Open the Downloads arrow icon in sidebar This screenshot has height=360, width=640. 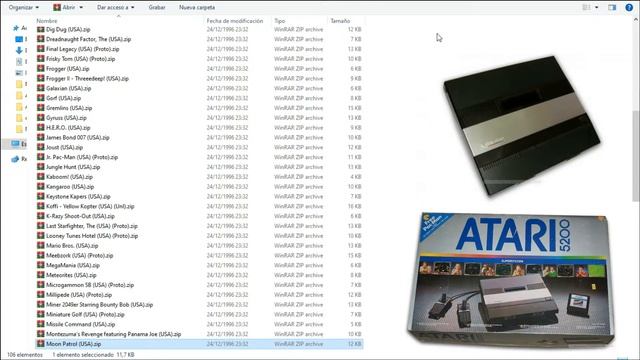pyautogui.click(x=19, y=50)
